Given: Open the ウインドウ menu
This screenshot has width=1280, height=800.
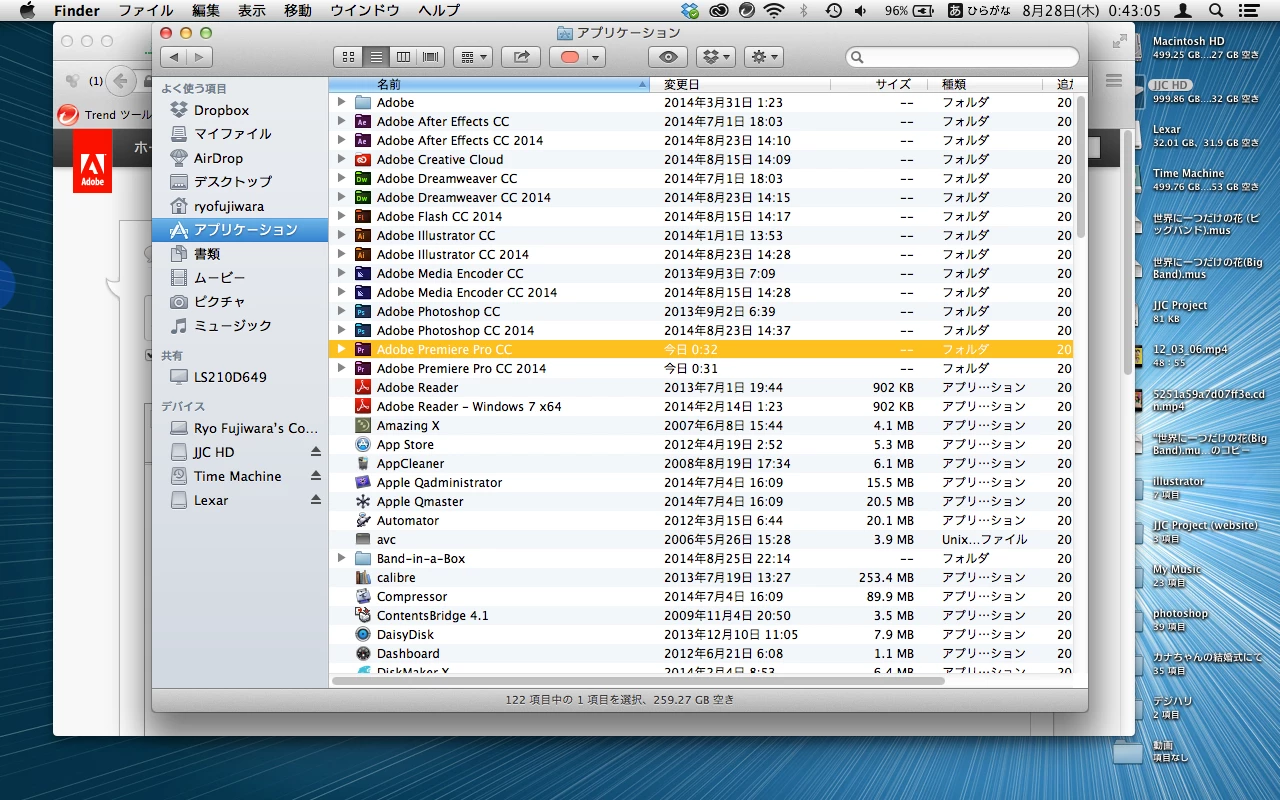Looking at the screenshot, I should click(365, 11).
